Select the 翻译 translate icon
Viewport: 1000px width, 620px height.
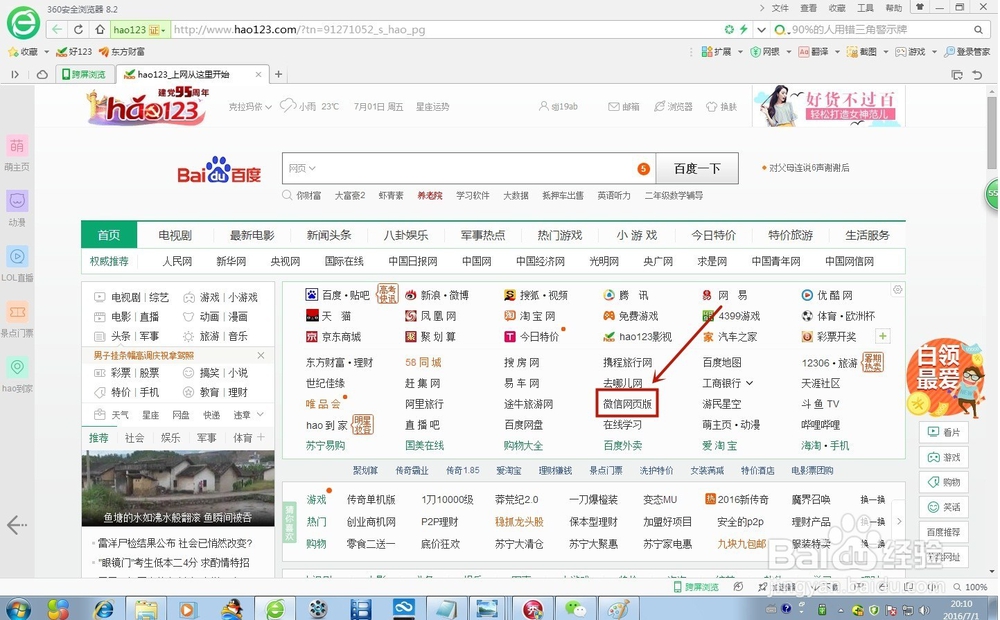point(802,52)
